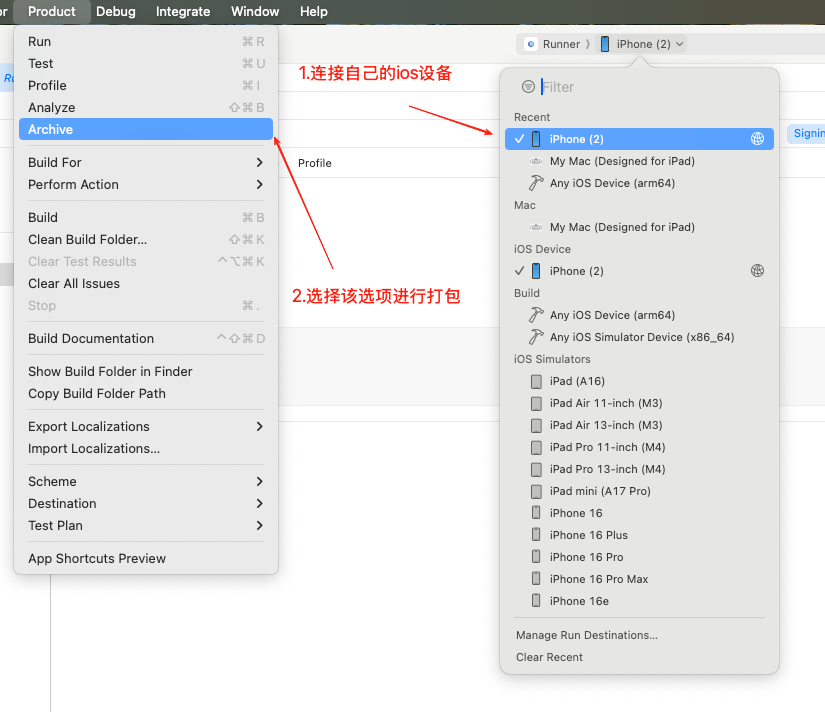Choose Profile in the Product menu
Viewport: 825px width, 712px height.
coord(146,85)
